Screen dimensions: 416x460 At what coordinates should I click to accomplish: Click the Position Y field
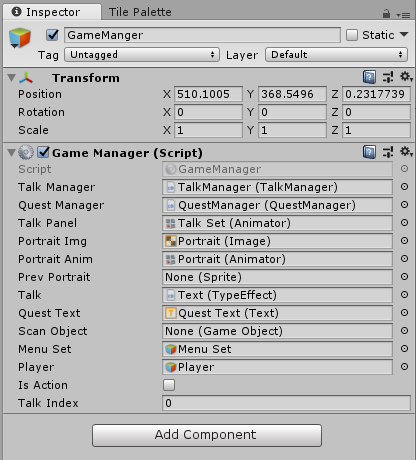pyautogui.click(x=292, y=94)
